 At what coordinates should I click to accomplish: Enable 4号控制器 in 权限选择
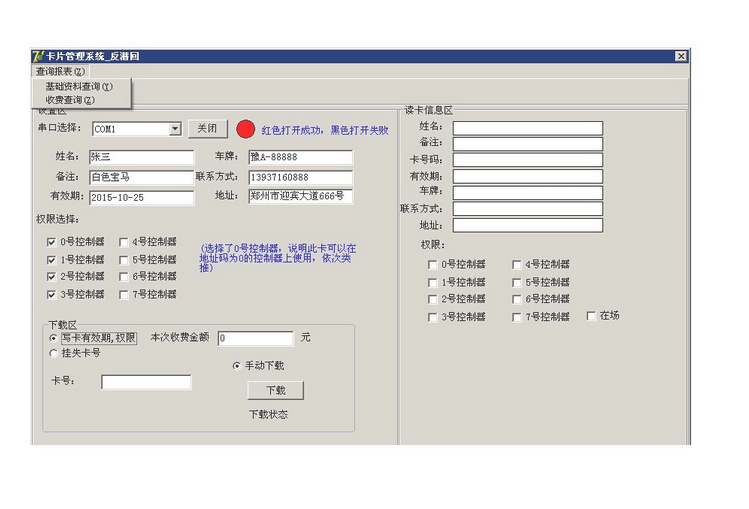[x=124, y=242]
